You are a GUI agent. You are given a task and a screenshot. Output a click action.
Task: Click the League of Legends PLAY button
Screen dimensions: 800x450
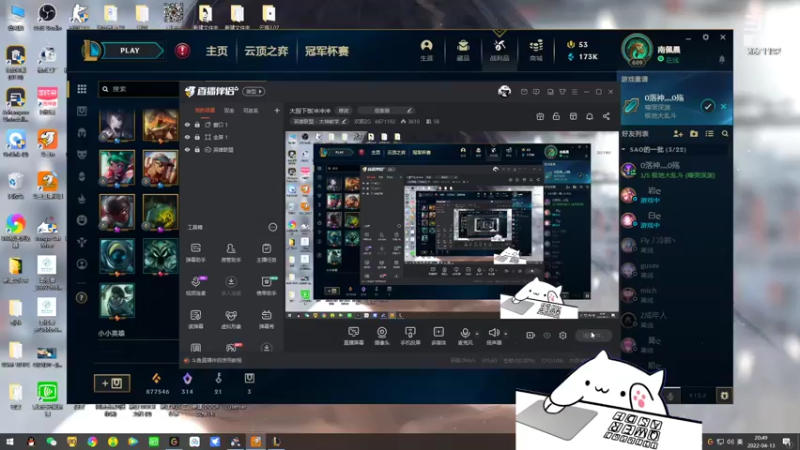(x=130, y=51)
